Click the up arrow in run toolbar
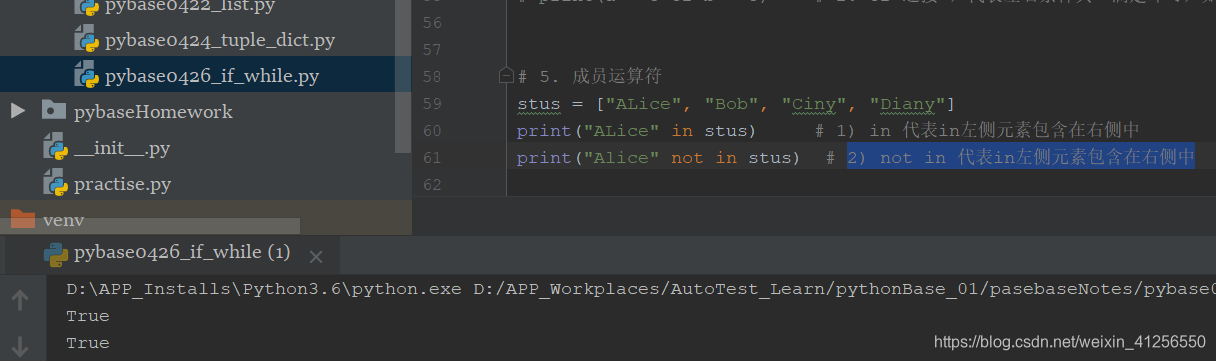The image size is (1216, 361). (19, 300)
